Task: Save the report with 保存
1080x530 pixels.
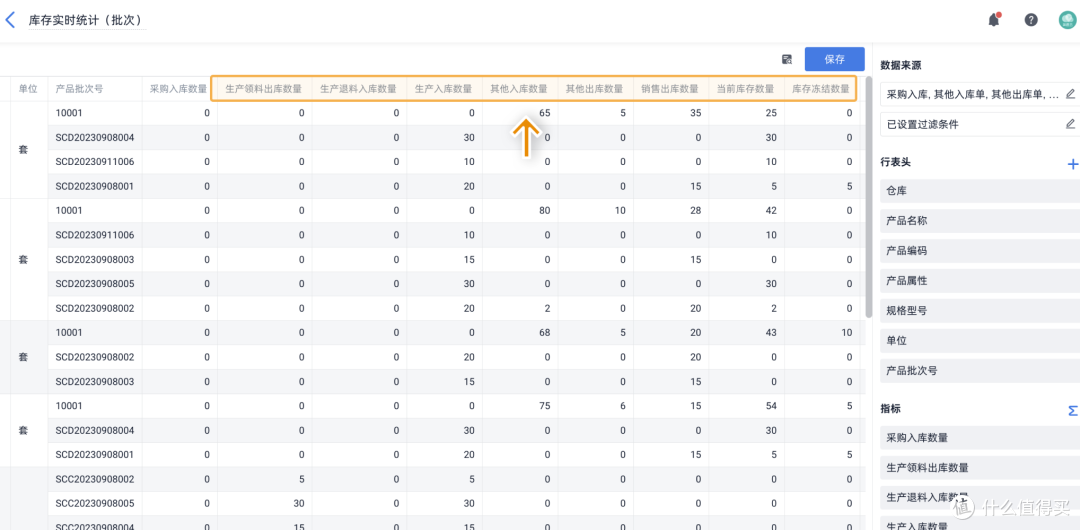Action: pos(835,59)
